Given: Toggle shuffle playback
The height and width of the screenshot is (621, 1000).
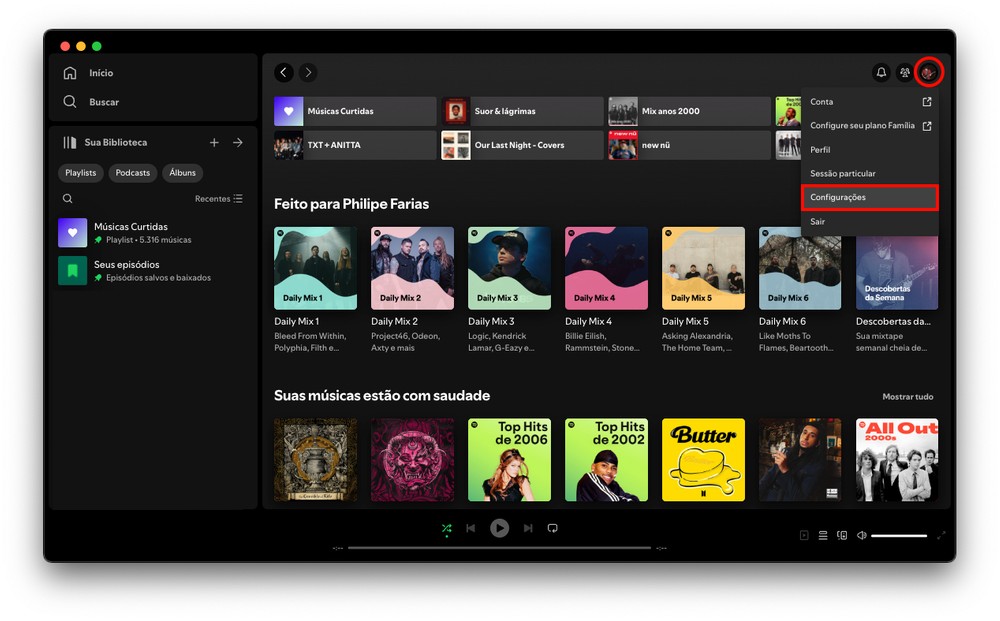Looking at the screenshot, I should tap(446, 528).
